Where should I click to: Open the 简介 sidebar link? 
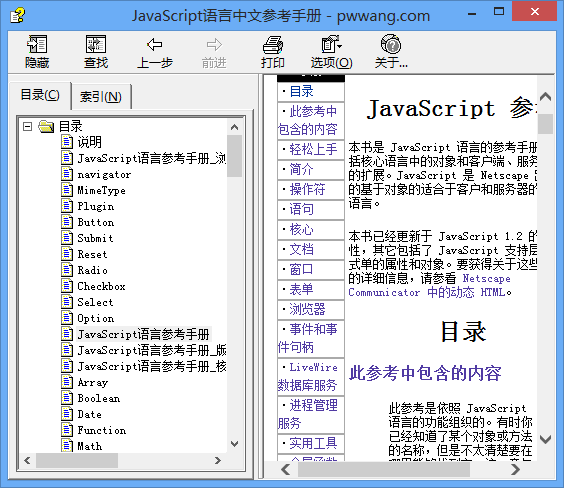coord(301,169)
